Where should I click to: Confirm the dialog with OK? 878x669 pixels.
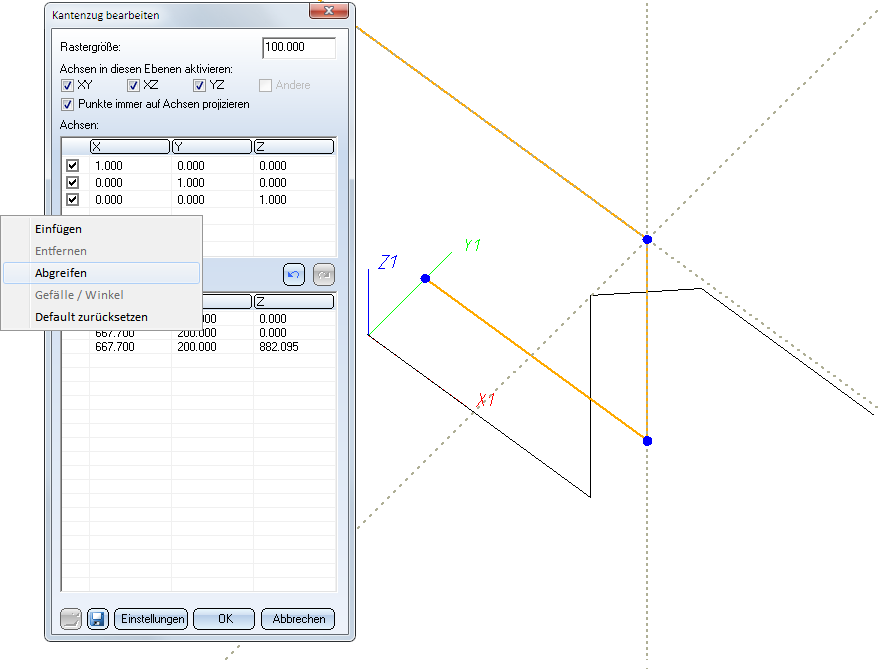[x=224, y=619]
